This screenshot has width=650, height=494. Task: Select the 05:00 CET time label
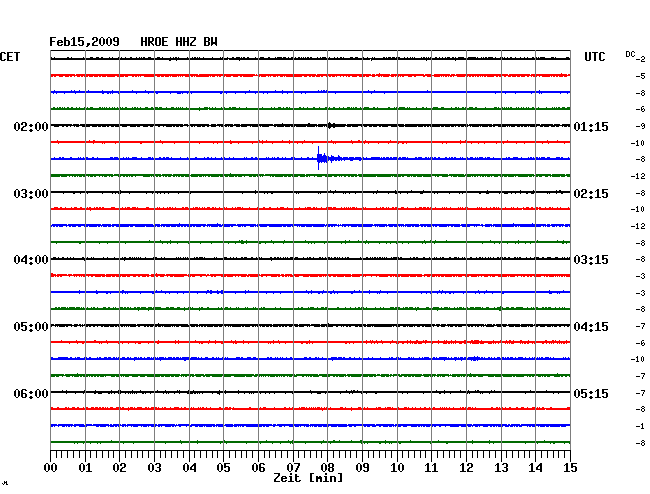click(x=31, y=327)
